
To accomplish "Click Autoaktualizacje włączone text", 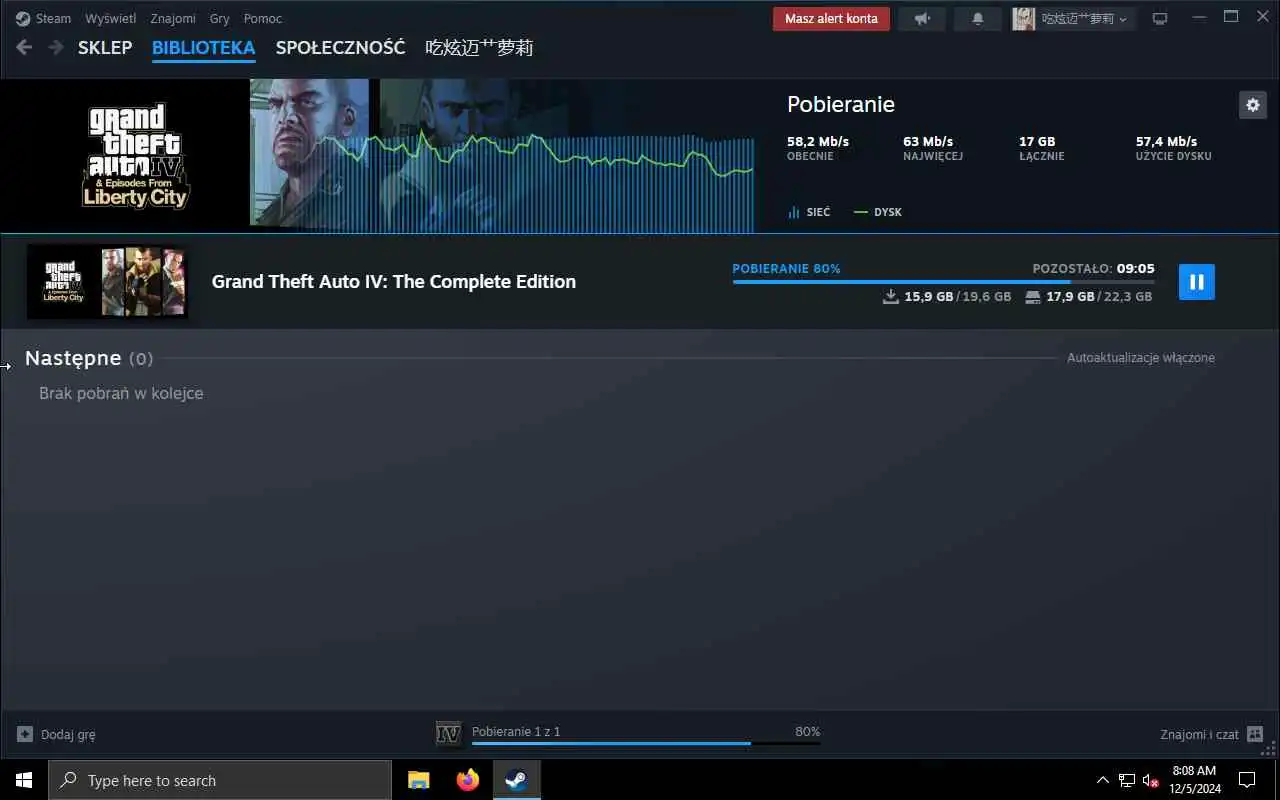I will tap(1141, 358).
